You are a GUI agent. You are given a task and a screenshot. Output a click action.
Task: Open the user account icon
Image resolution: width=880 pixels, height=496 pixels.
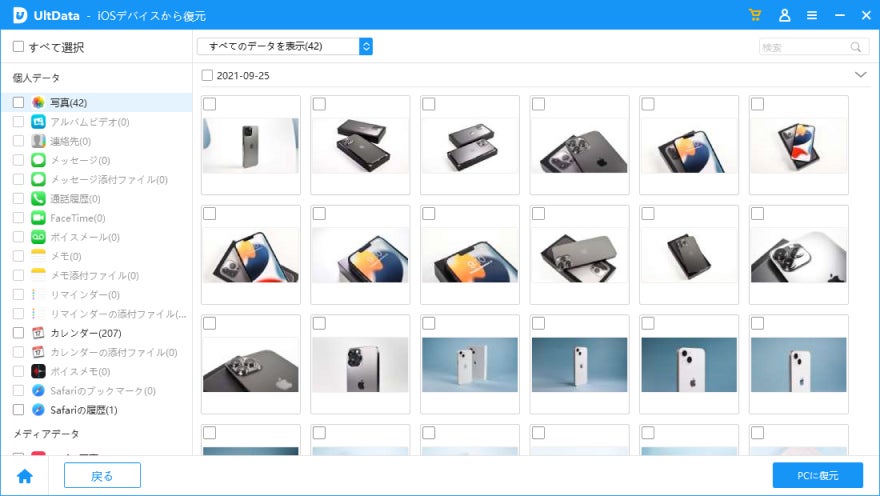click(785, 15)
